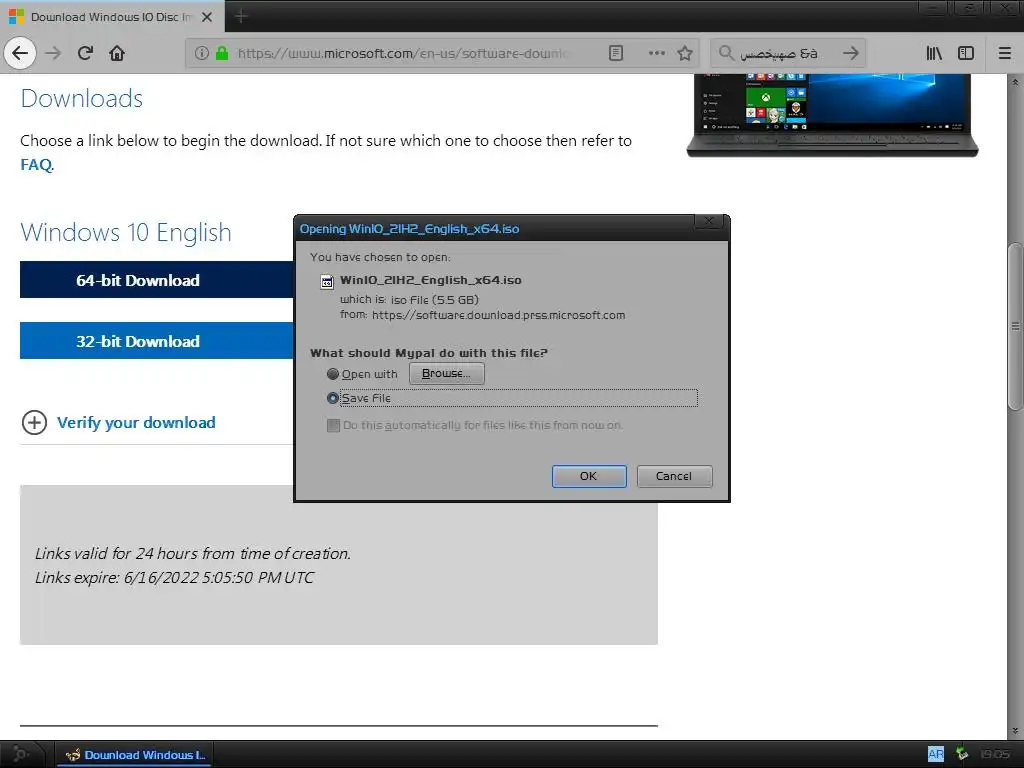Go back using the browser back arrow
Image resolution: width=1024 pixels, height=768 pixels.
[x=20, y=53]
